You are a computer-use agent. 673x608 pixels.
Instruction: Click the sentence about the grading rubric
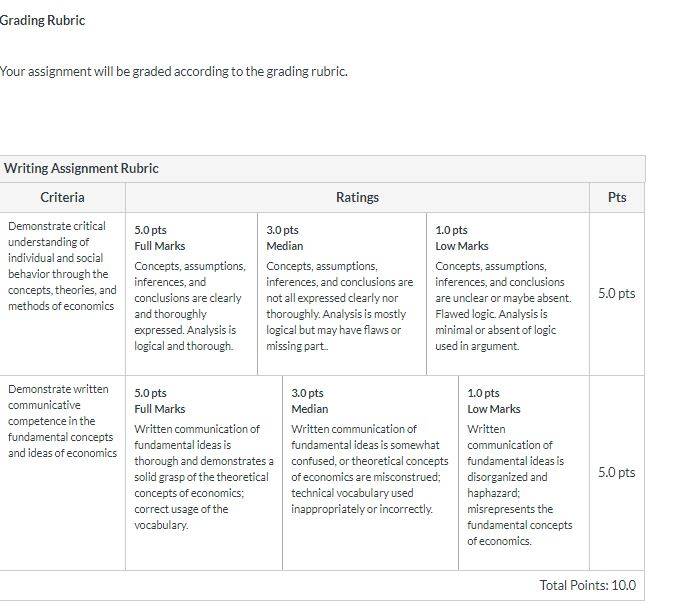(173, 71)
